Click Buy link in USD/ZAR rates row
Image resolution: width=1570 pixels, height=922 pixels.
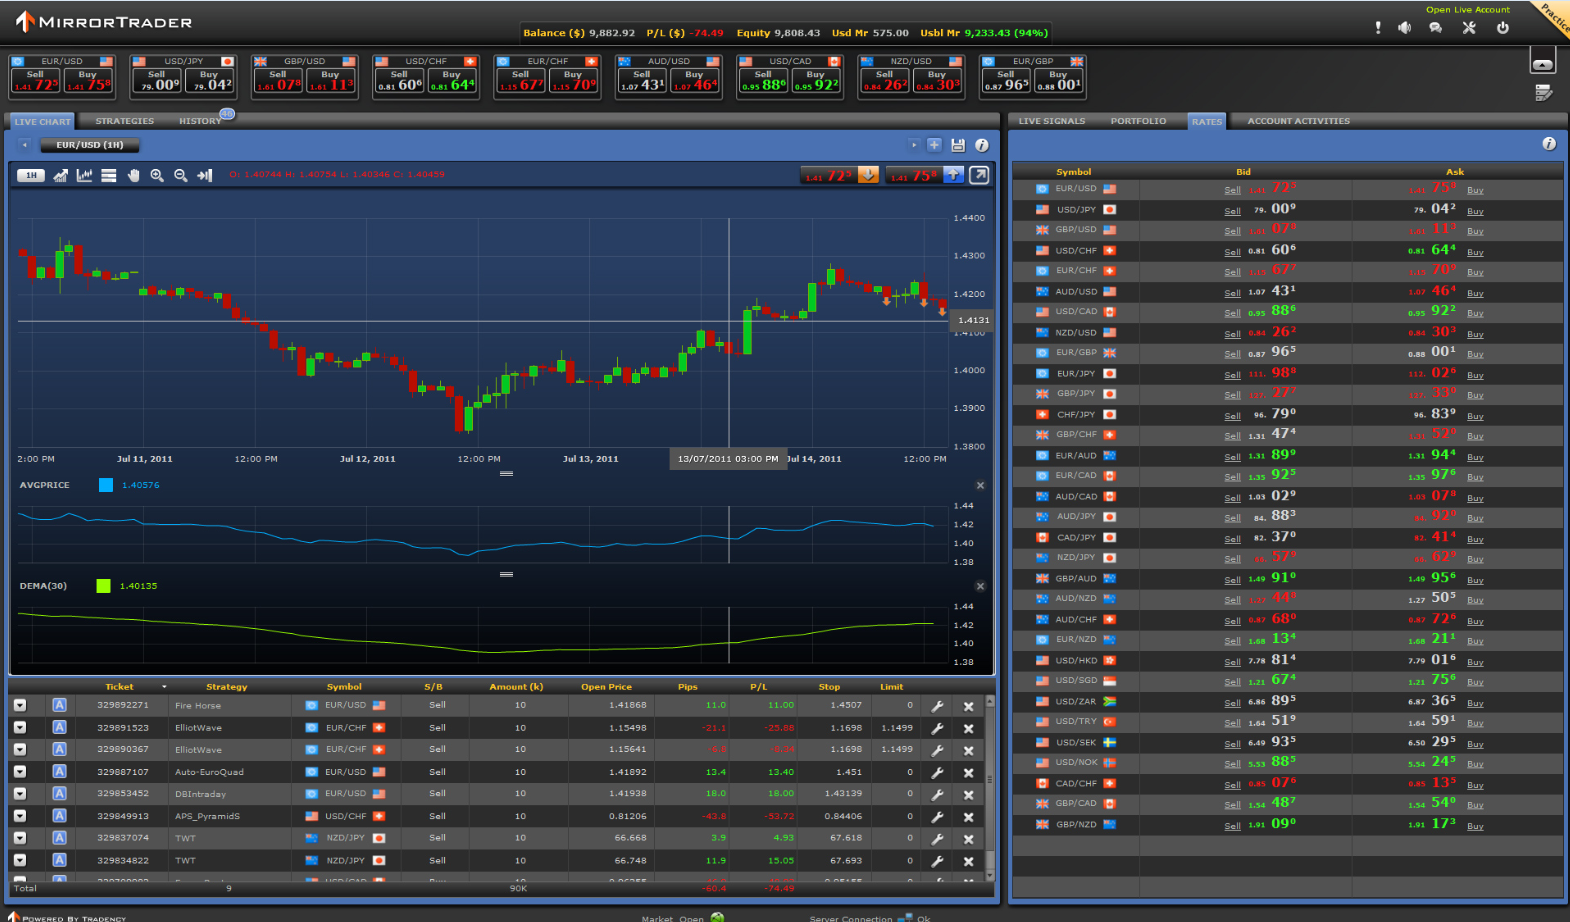pos(1475,703)
